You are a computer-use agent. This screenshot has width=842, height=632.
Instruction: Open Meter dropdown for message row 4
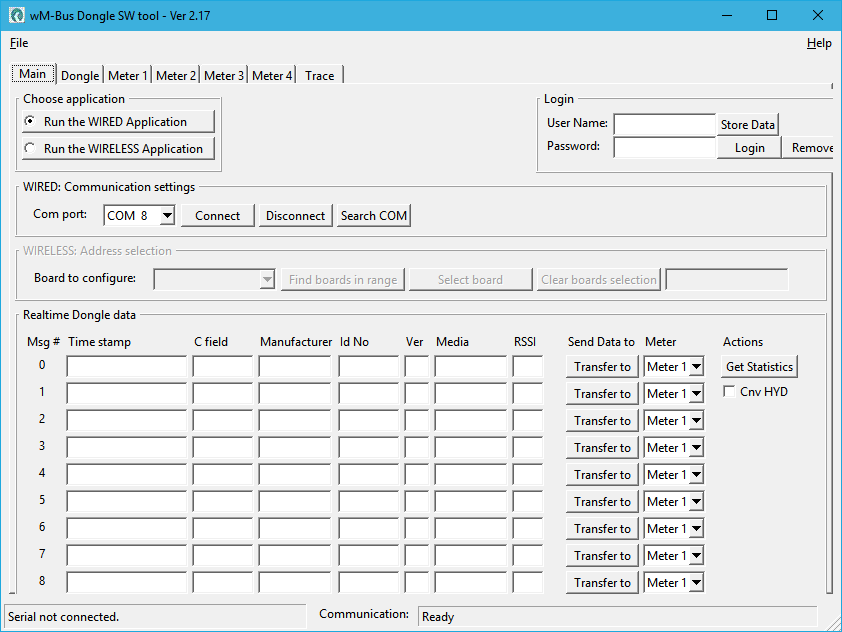[x=696, y=475]
